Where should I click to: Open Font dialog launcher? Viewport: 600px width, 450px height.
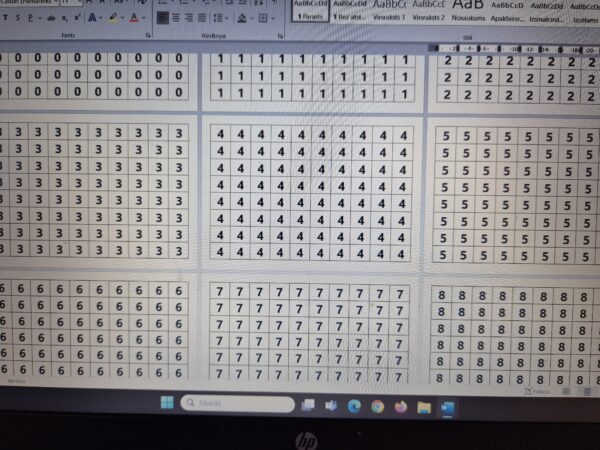pos(148,36)
